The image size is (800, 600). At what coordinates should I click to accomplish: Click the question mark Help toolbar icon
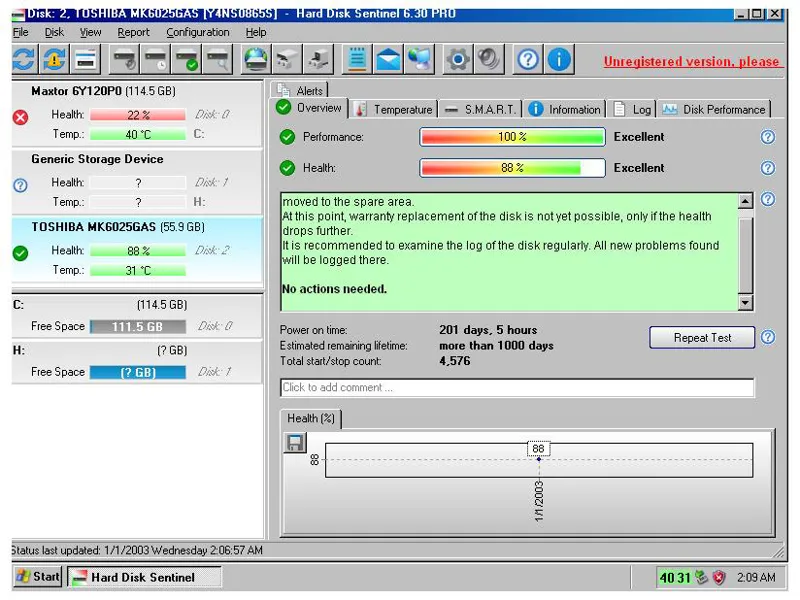tap(528, 60)
